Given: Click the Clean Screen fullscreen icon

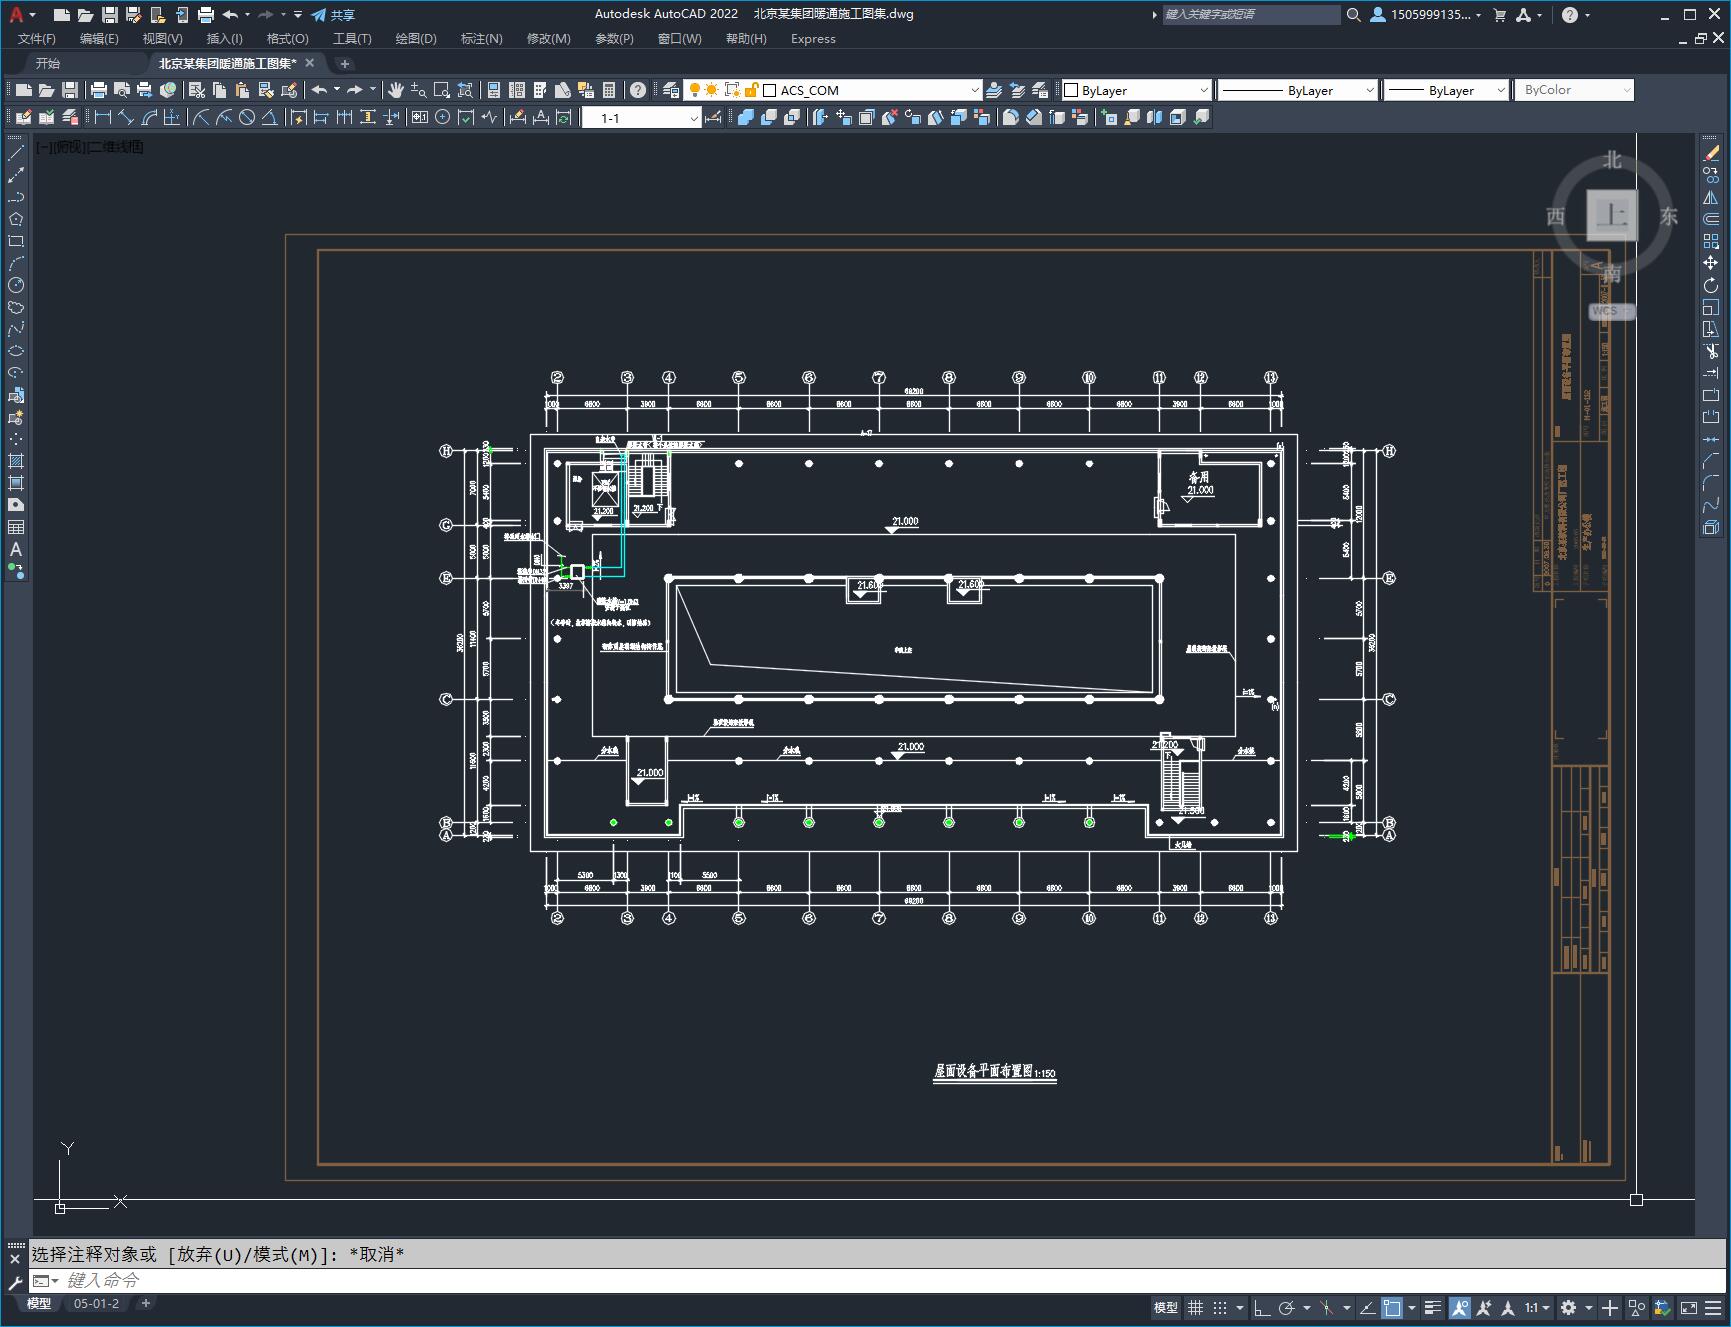Looking at the screenshot, I should pyautogui.click(x=1688, y=1307).
